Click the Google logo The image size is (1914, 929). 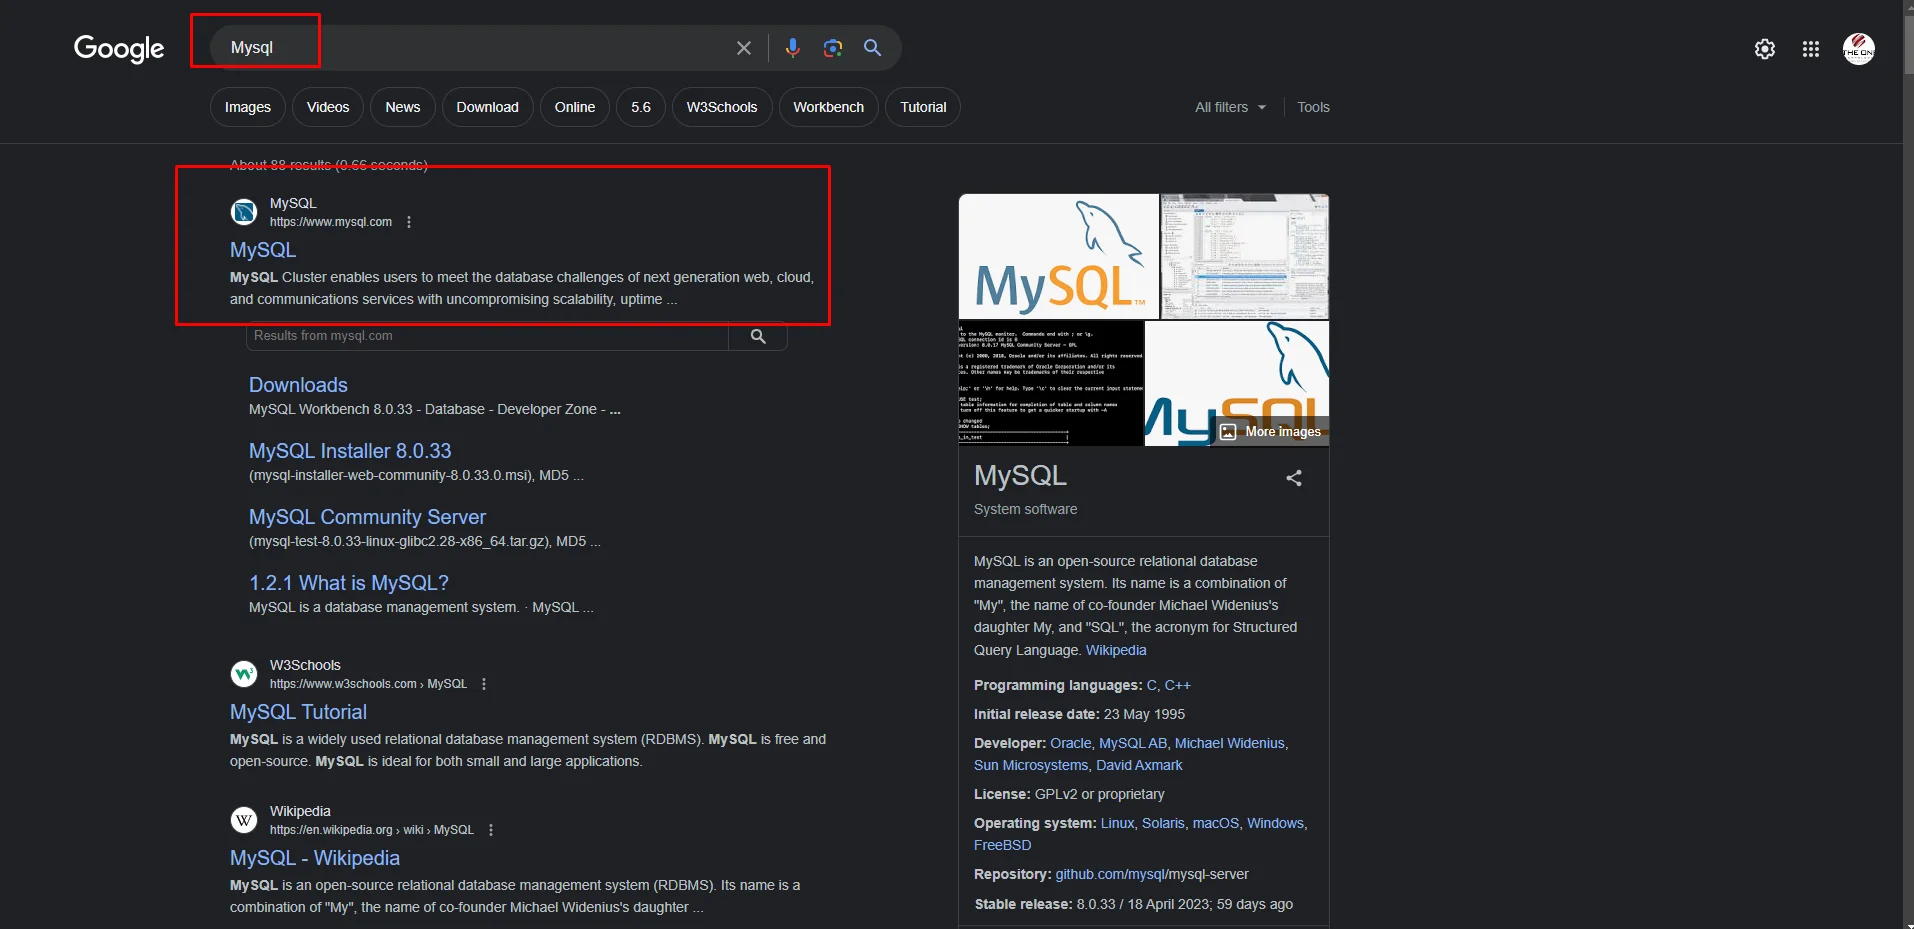(x=118, y=49)
